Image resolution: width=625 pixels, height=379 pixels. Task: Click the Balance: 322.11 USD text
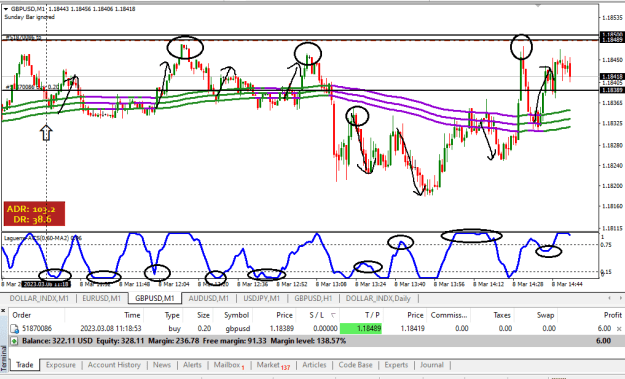[x=57, y=341]
